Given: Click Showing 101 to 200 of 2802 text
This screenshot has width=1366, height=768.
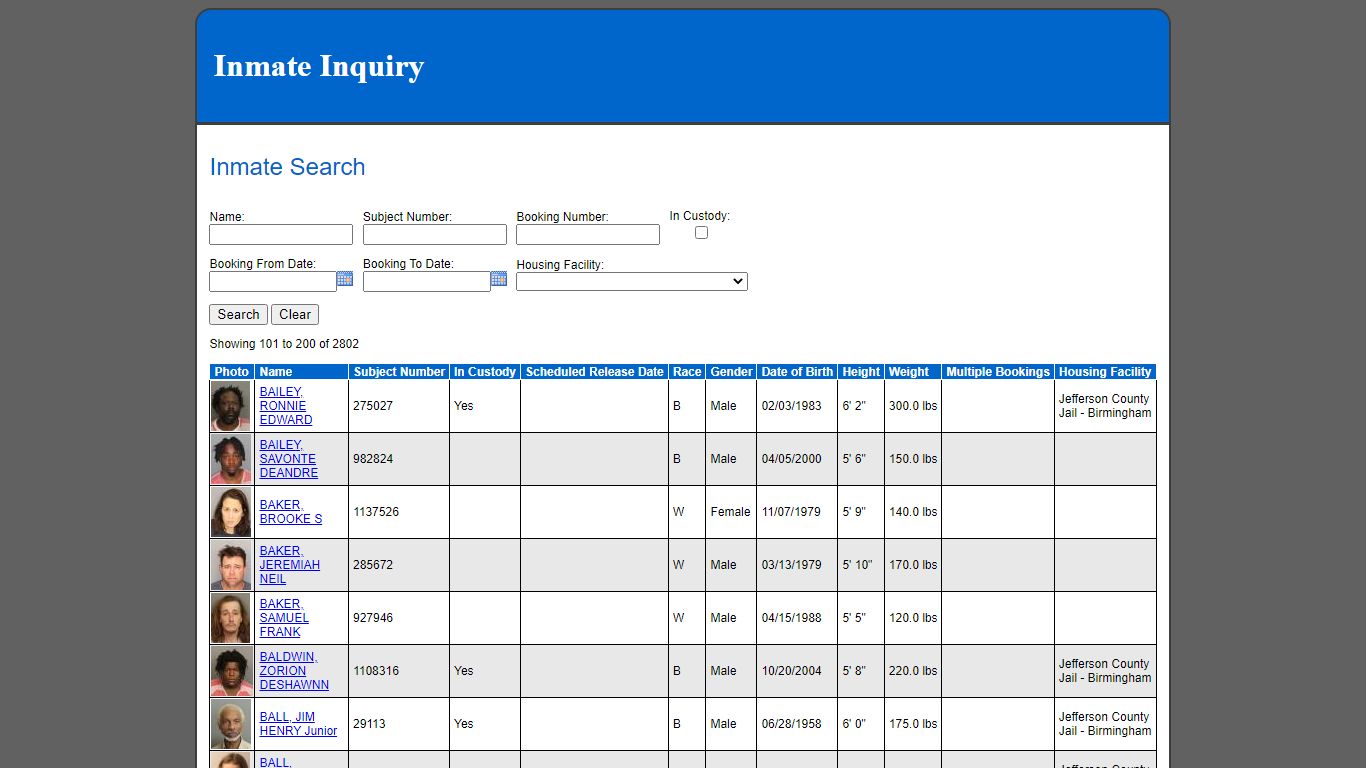Looking at the screenshot, I should tap(284, 344).
